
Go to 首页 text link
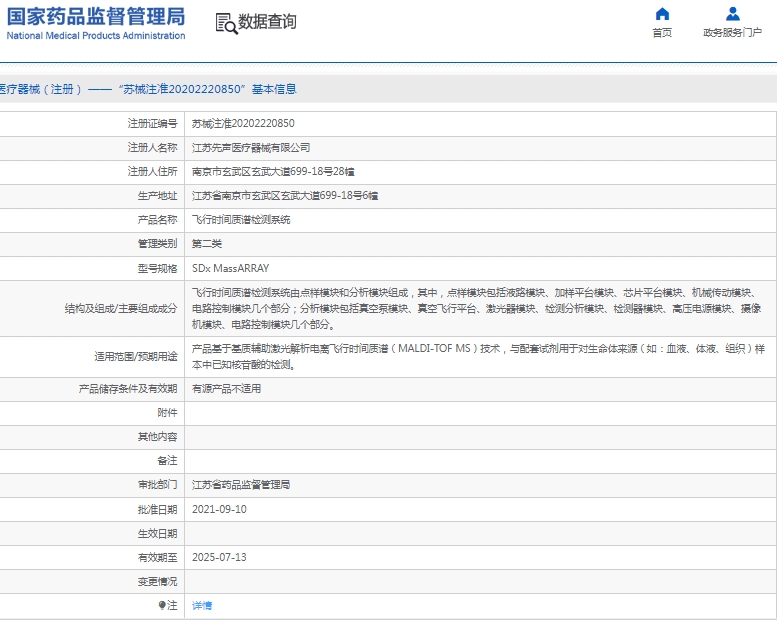pyautogui.click(x=662, y=33)
